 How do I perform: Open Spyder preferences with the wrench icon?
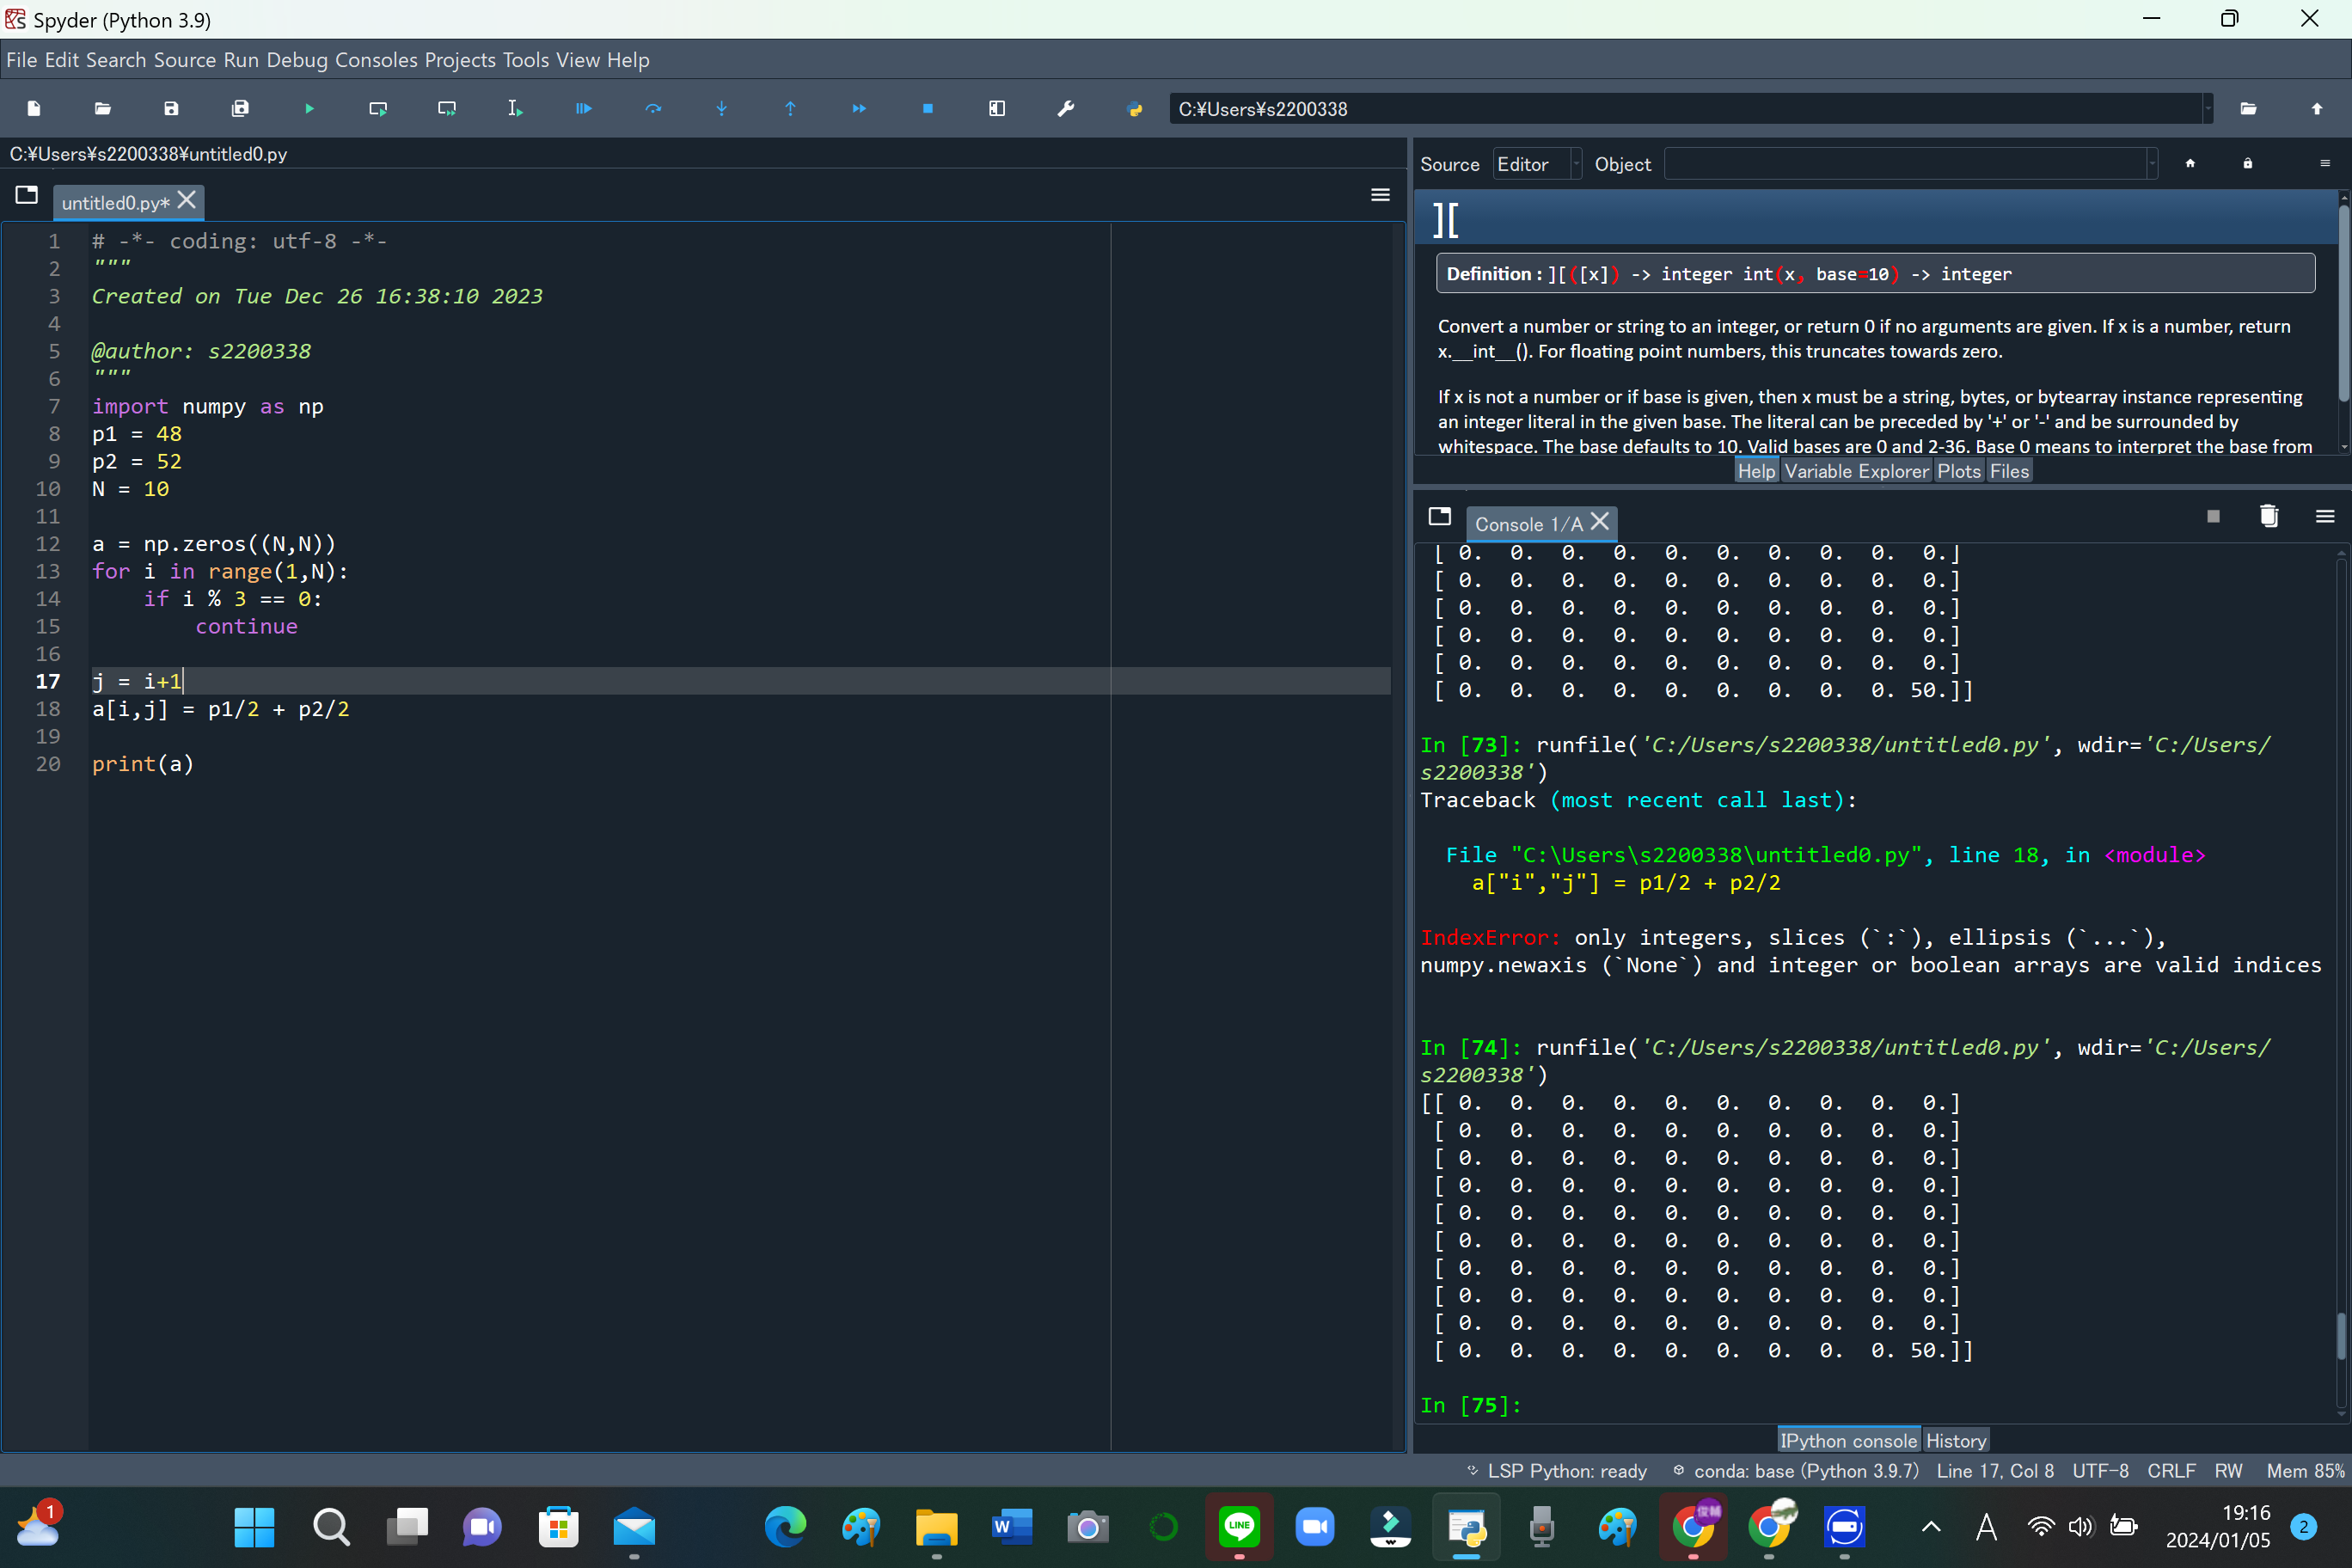[1066, 108]
